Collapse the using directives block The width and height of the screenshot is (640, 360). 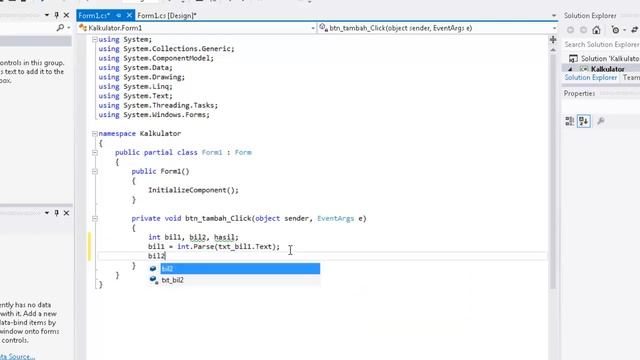pyautogui.click(x=95, y=40)
